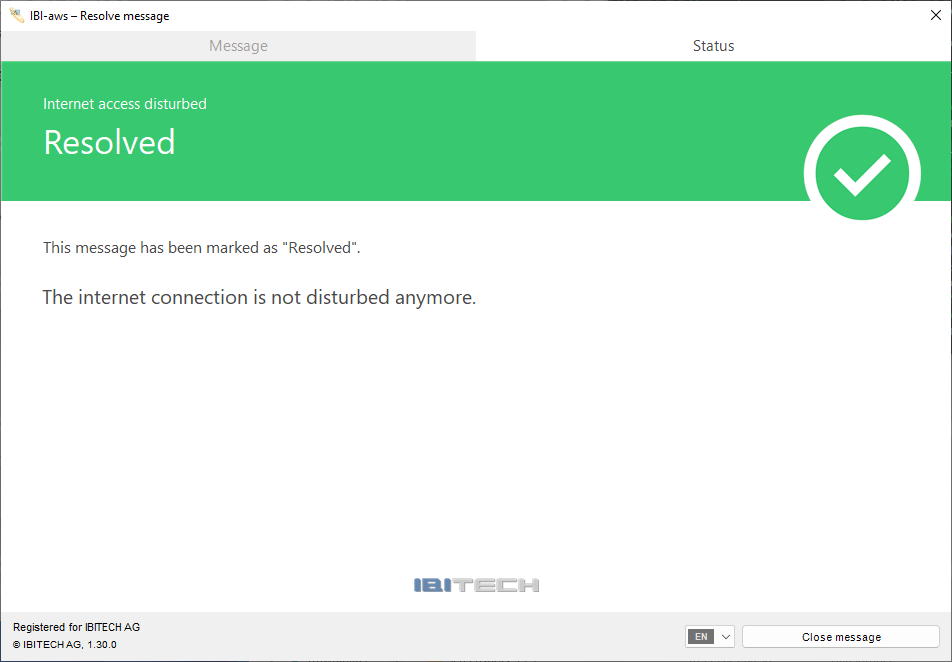Click the "Internet access disturbed" subtitle
This screenshot has height=662, width=952.
125,104
